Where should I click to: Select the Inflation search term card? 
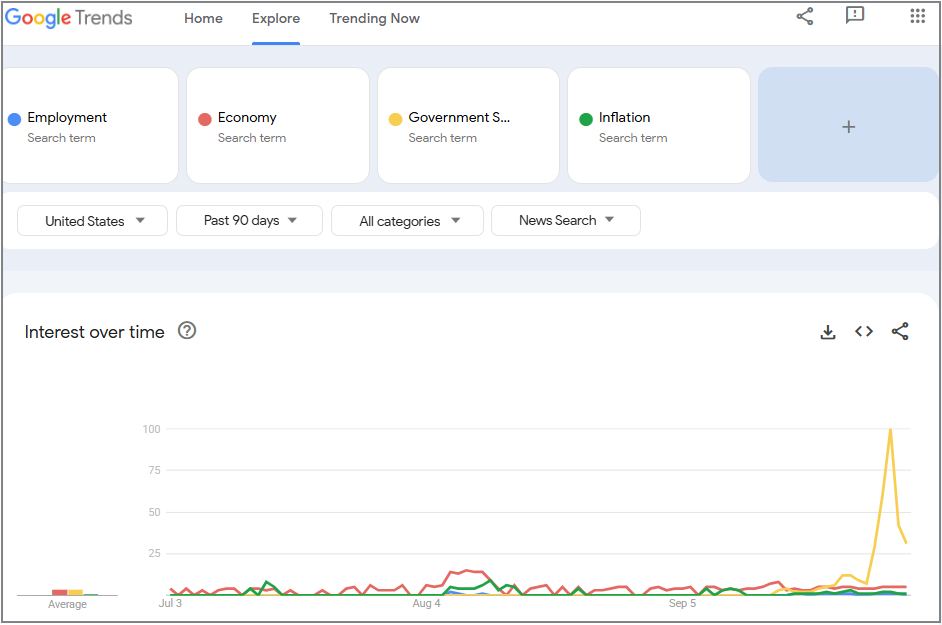coord(658,125)
